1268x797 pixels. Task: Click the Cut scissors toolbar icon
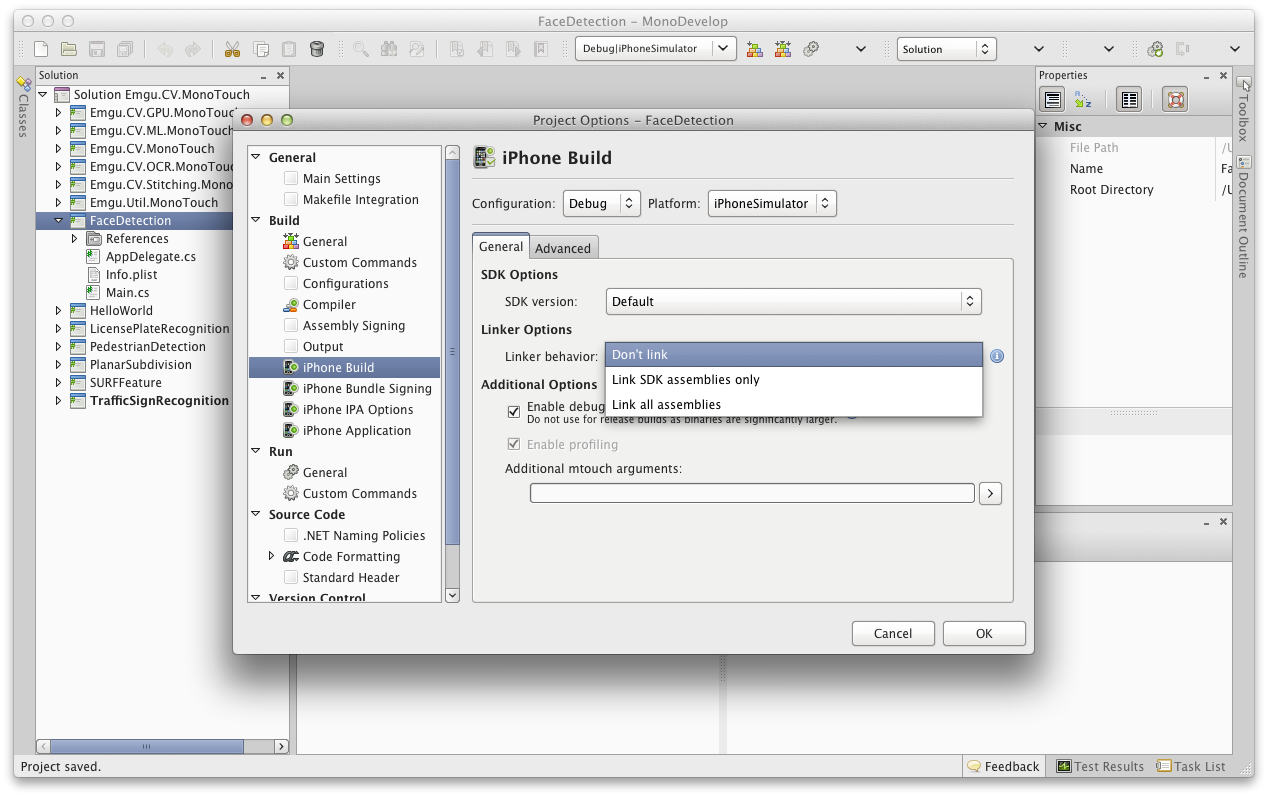[232, 48]
